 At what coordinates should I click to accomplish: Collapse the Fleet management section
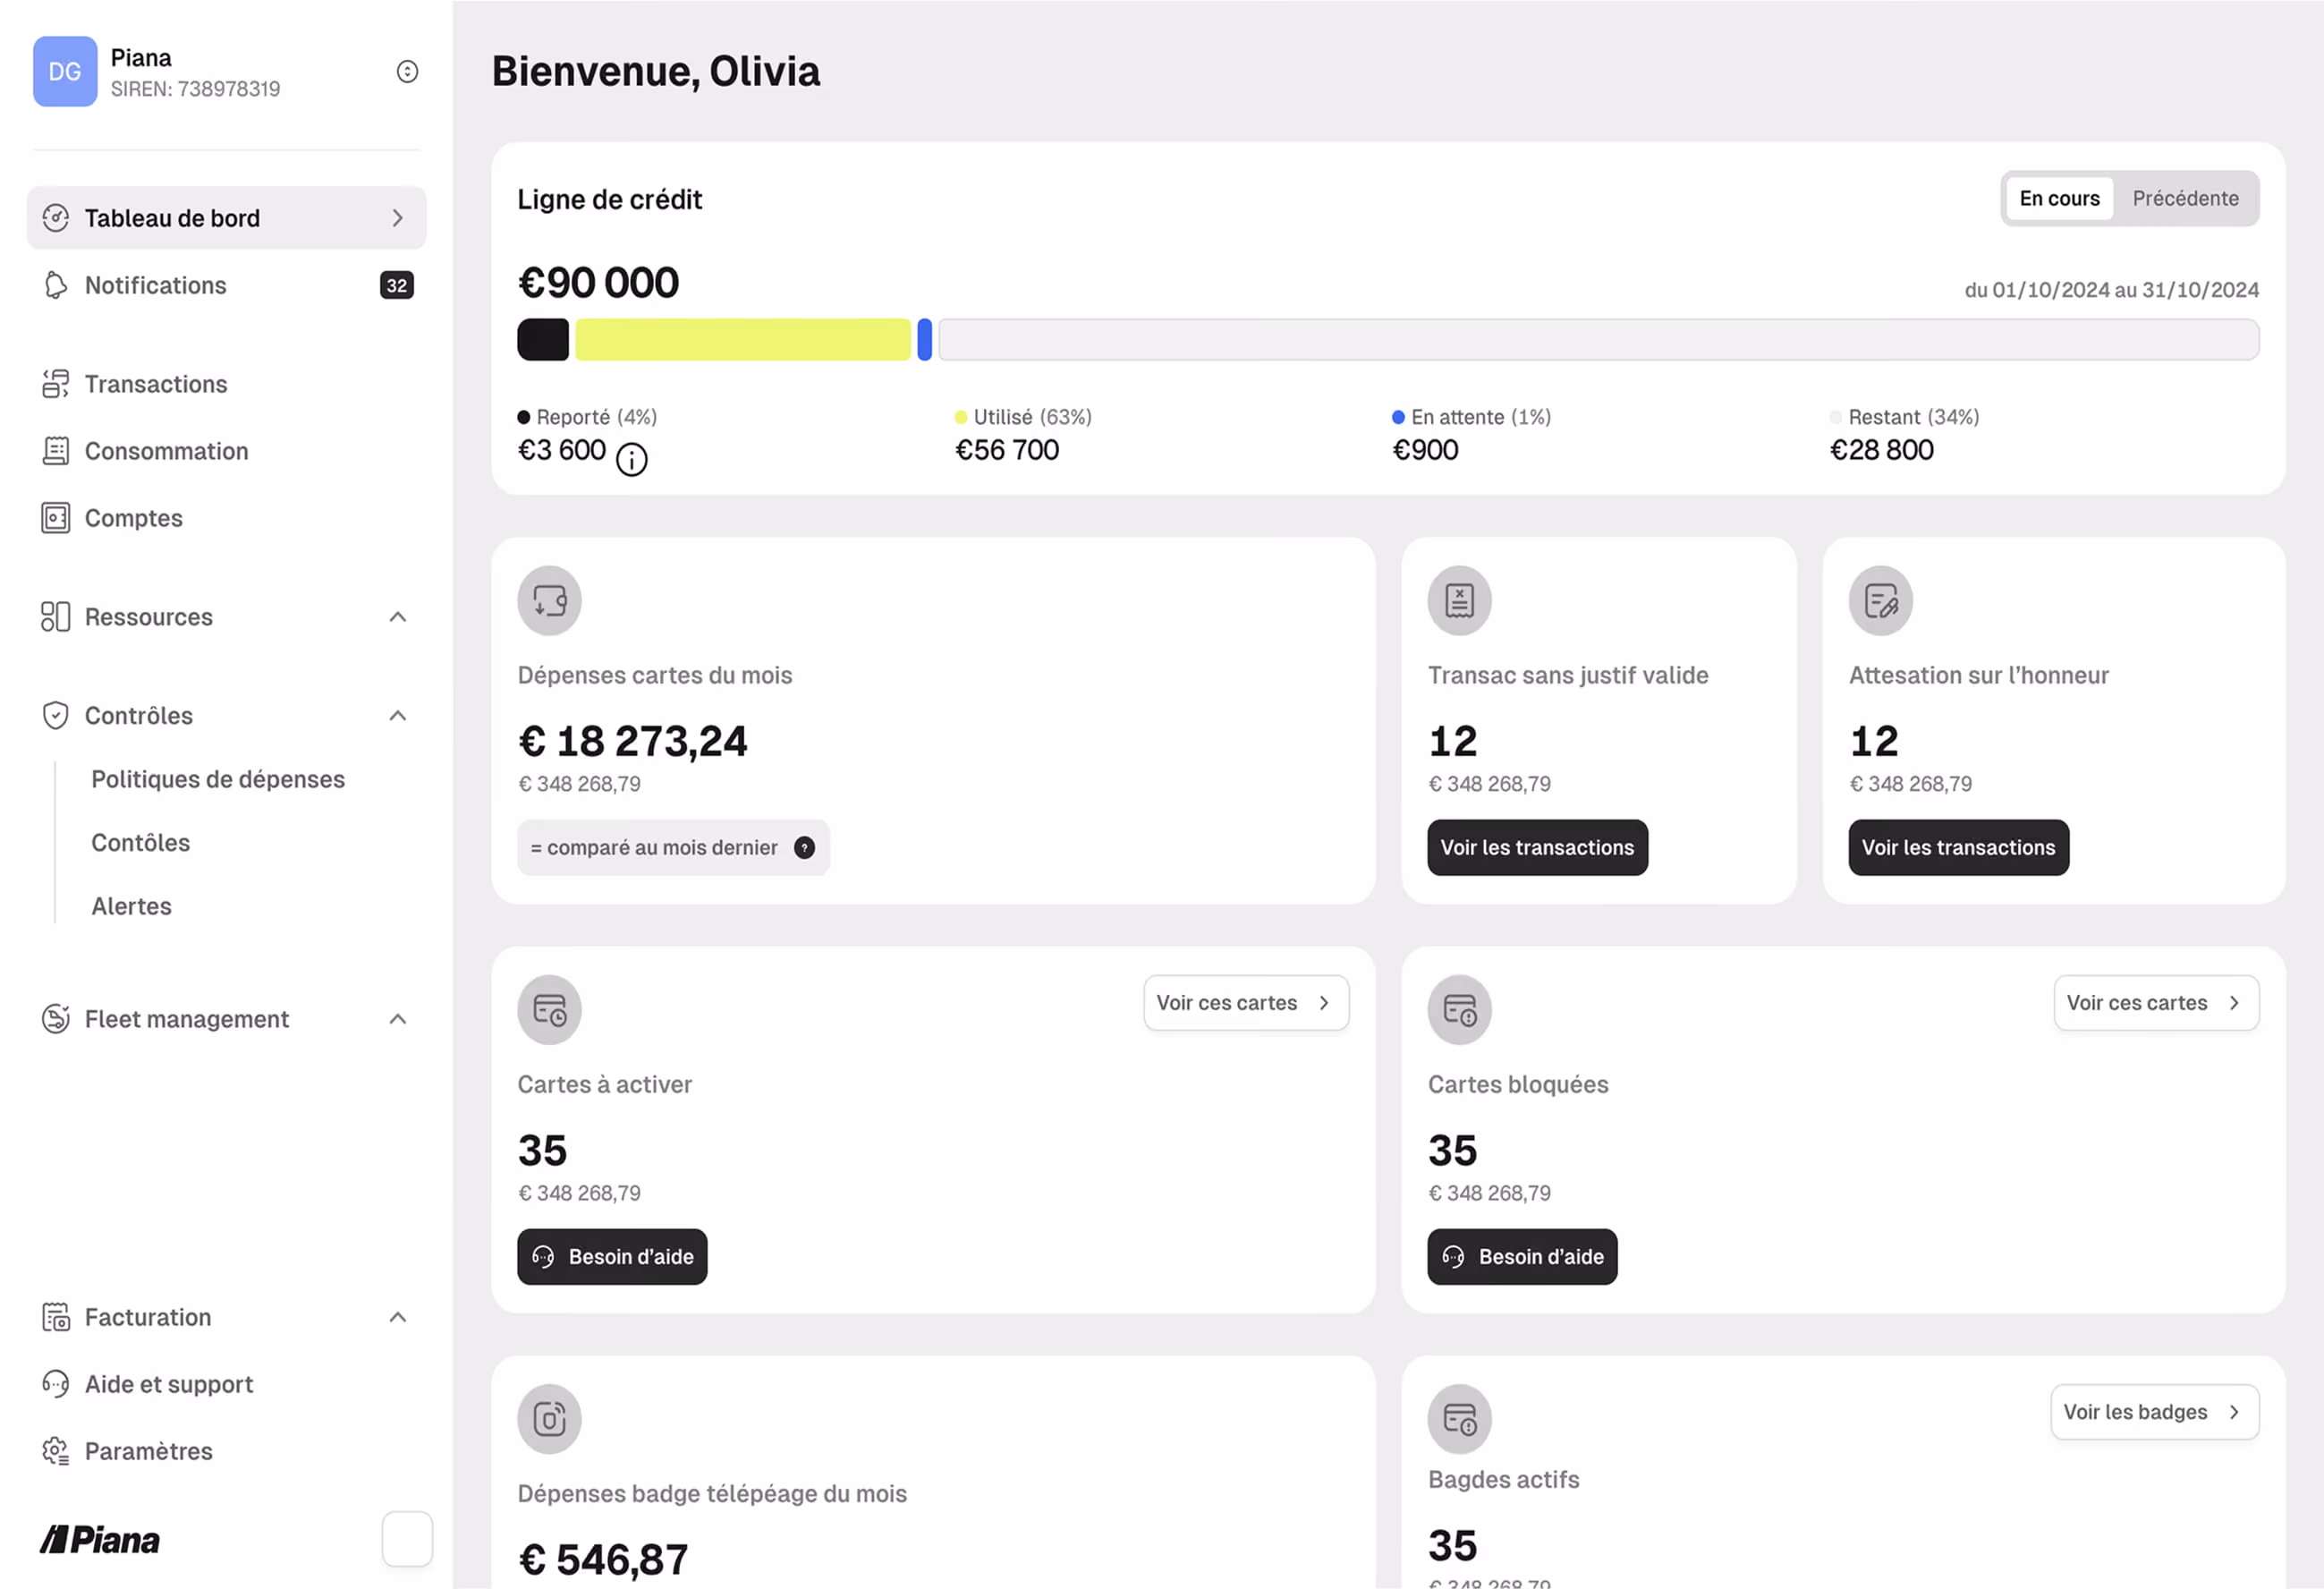coord(397,1019)
